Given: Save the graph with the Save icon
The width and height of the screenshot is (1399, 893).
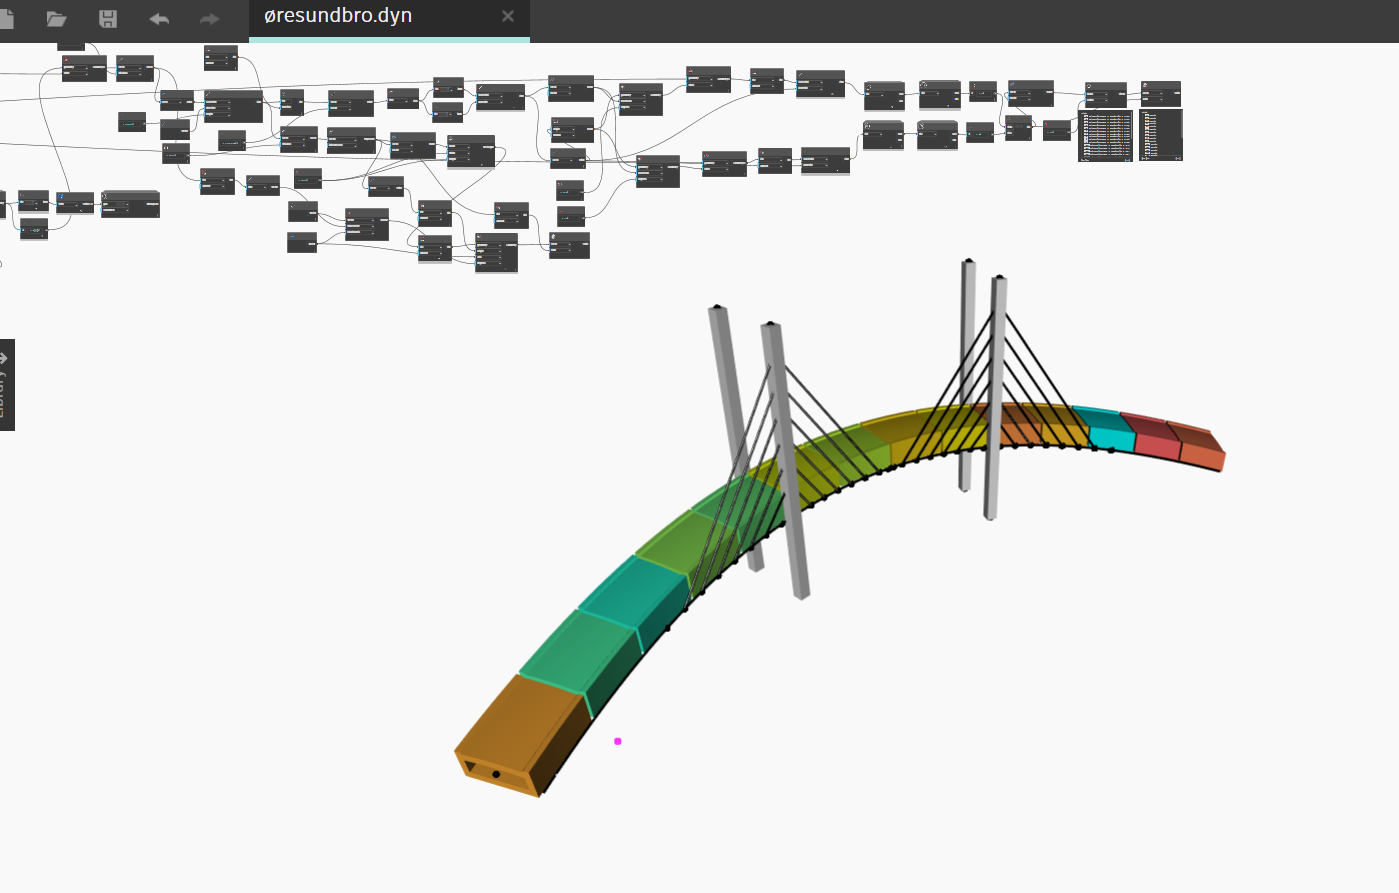Looking at the screenshot, I should pos(107,18).
